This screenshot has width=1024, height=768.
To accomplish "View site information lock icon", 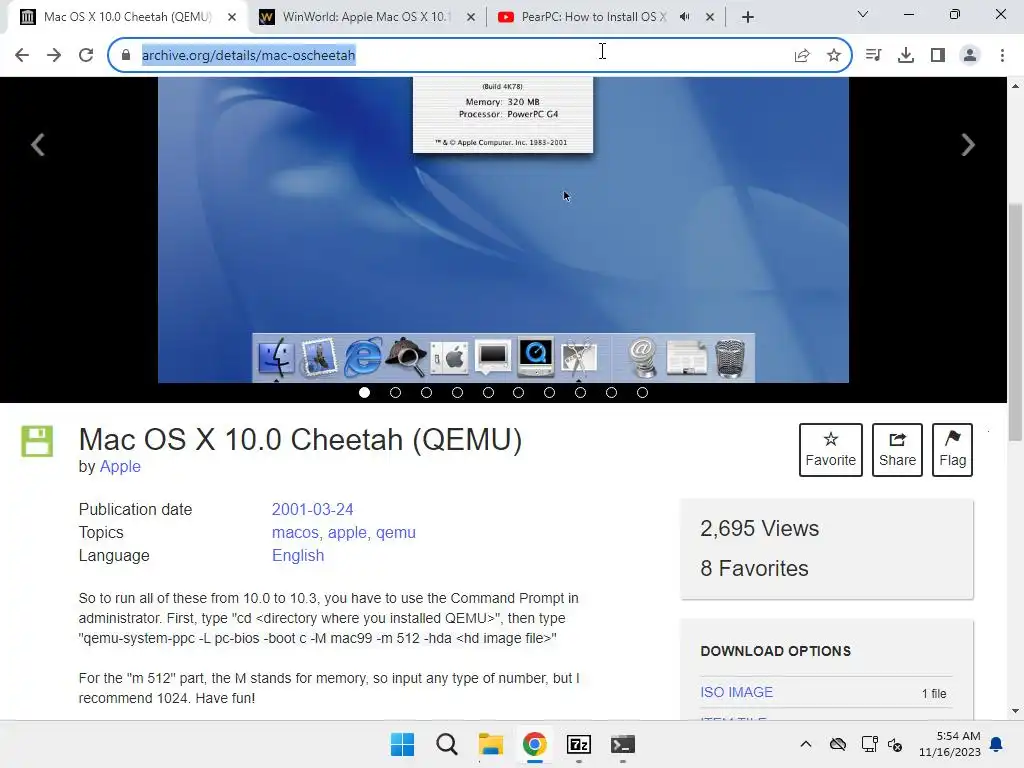I will pyautogui.click(x=125, y=55).
